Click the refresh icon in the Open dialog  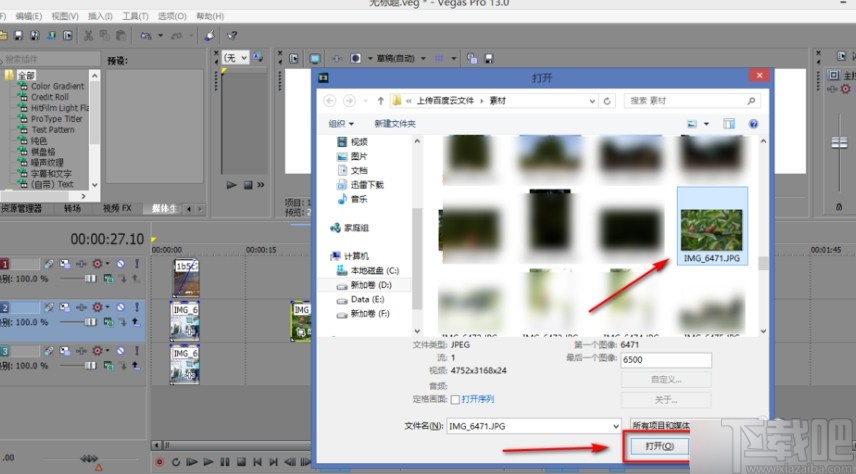pyautogui.click(x=607, y=101)
